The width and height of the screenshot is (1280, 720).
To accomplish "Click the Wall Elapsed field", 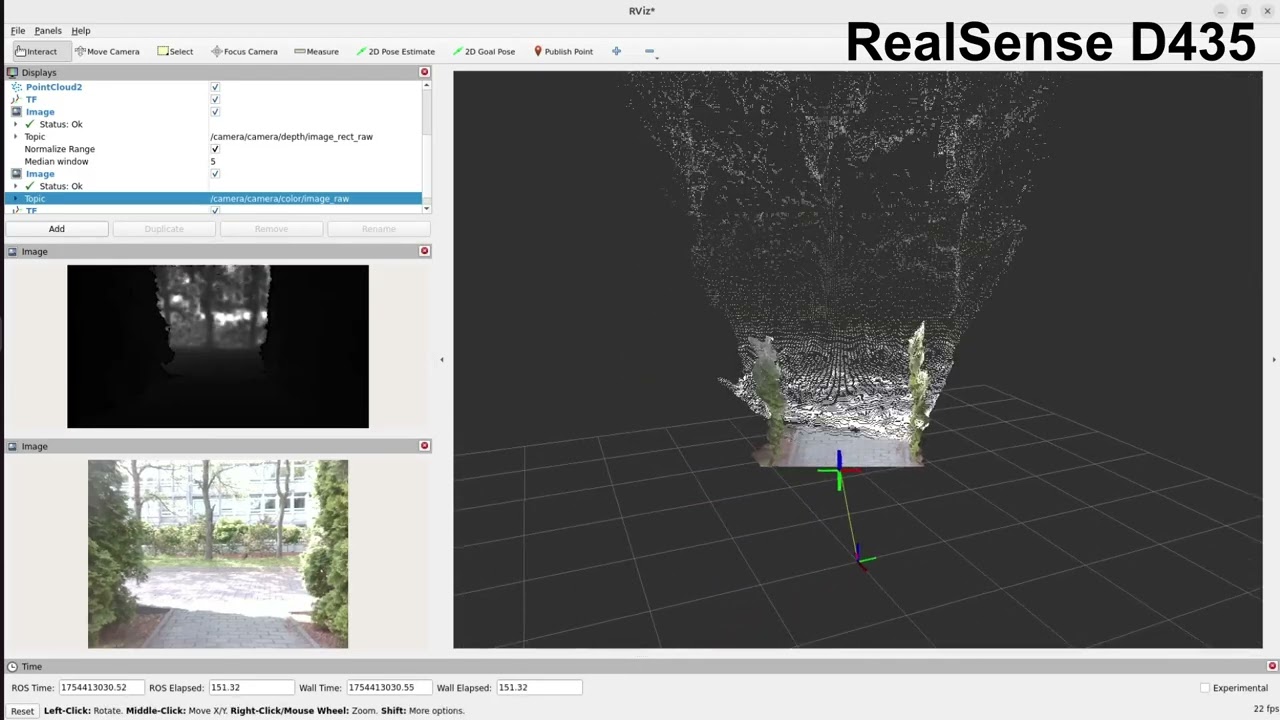I will point(538,687).
